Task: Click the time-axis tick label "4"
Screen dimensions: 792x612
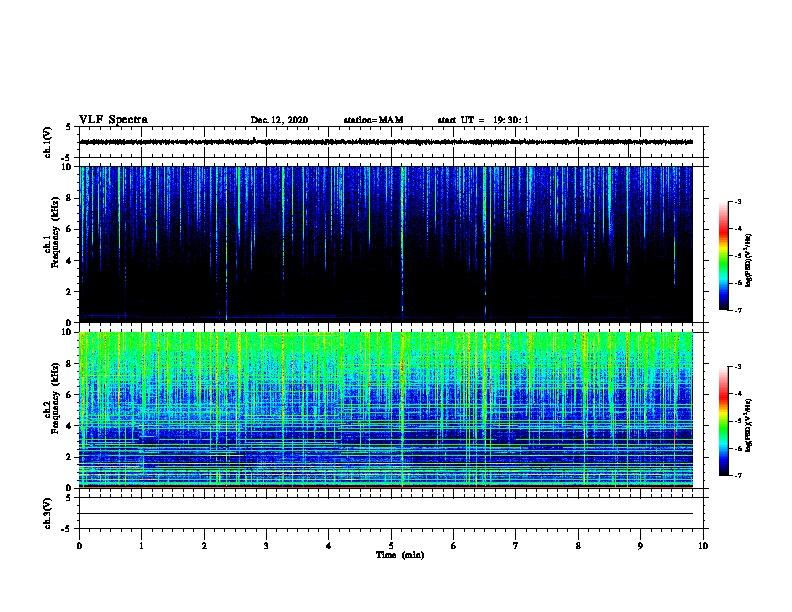Action: pos(329,546)
